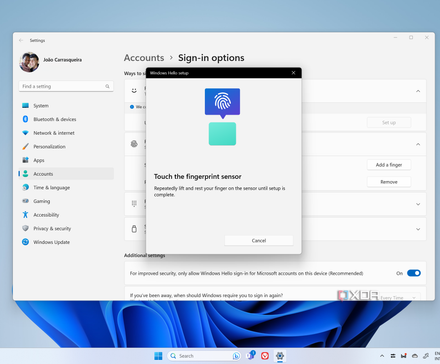
Task: Click the OneDrive cloud tray icon
Action: click(x=415, y=356)
